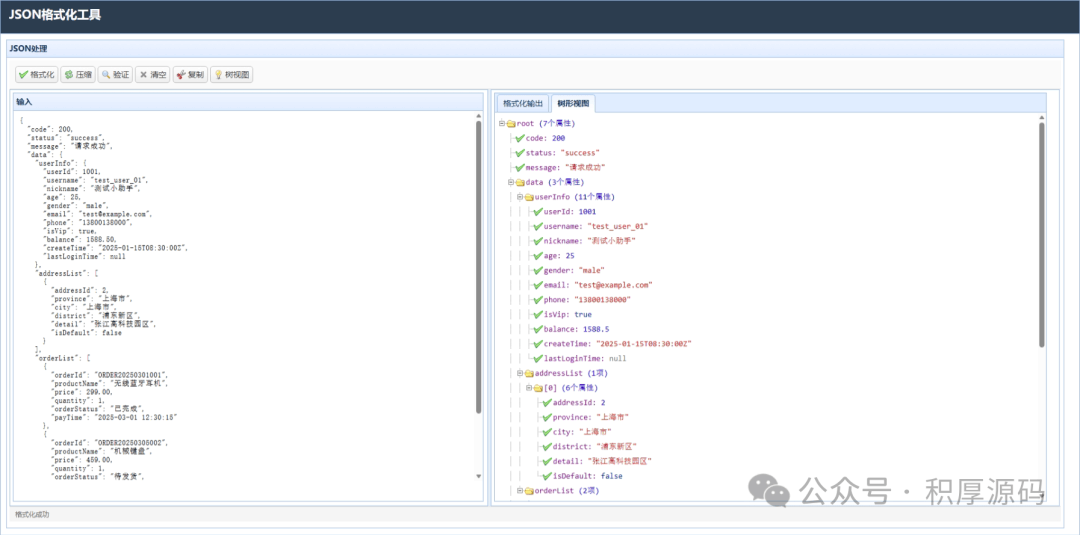Clear the input with the 清空 button
Image resolution: width=1080 pixels, height=535 pixels.
[153, 75]
